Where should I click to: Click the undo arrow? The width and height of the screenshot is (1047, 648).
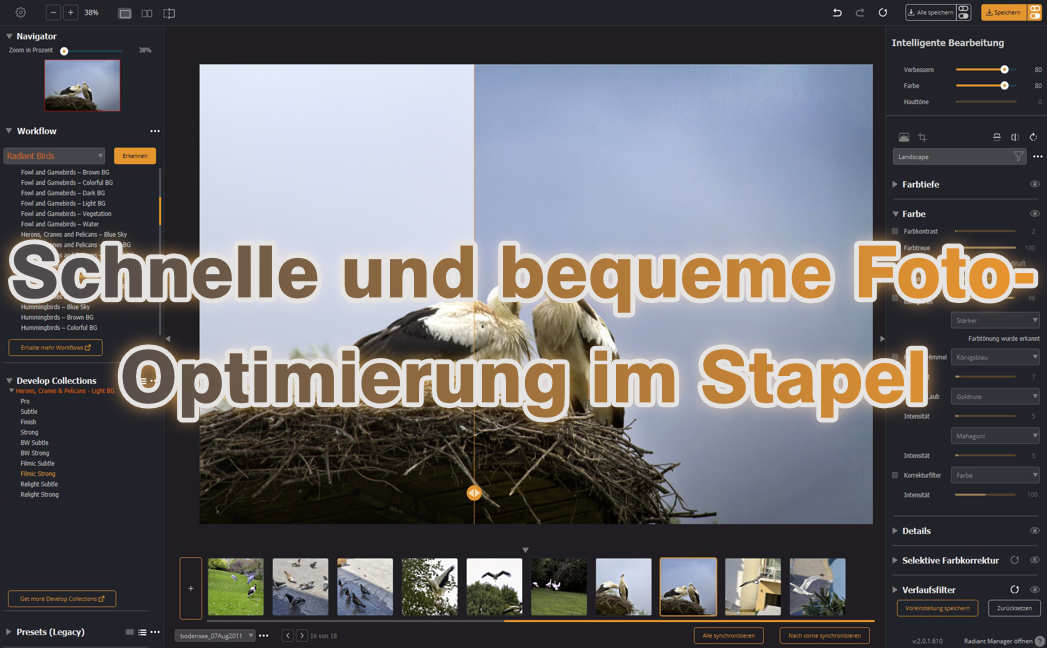coord(838,13)
